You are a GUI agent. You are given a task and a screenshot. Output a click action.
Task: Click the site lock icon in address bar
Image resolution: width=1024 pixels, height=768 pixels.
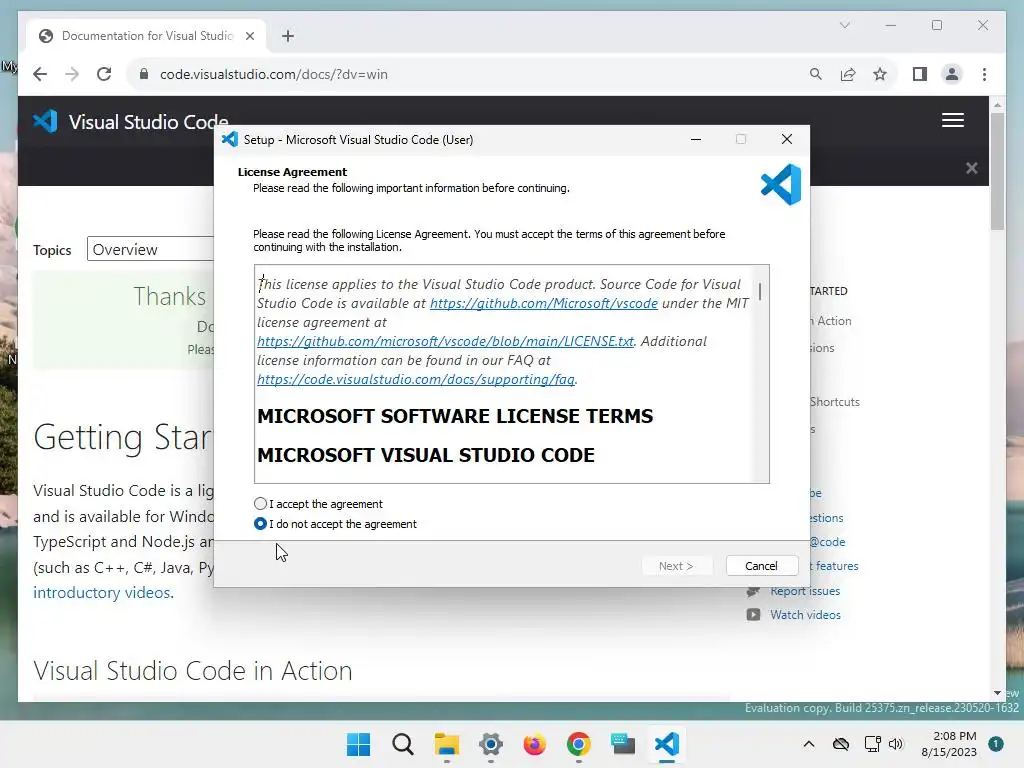(x=144, y=74)
